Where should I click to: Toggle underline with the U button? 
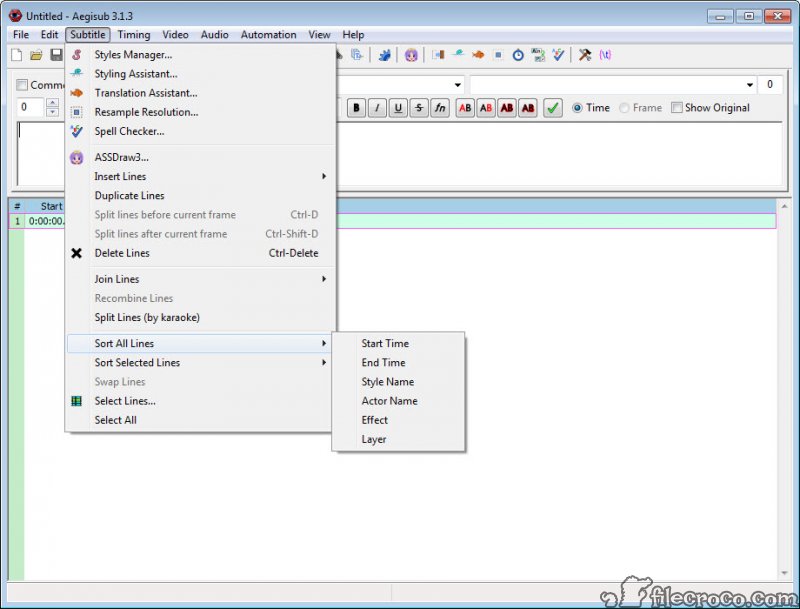click(398, 108)
